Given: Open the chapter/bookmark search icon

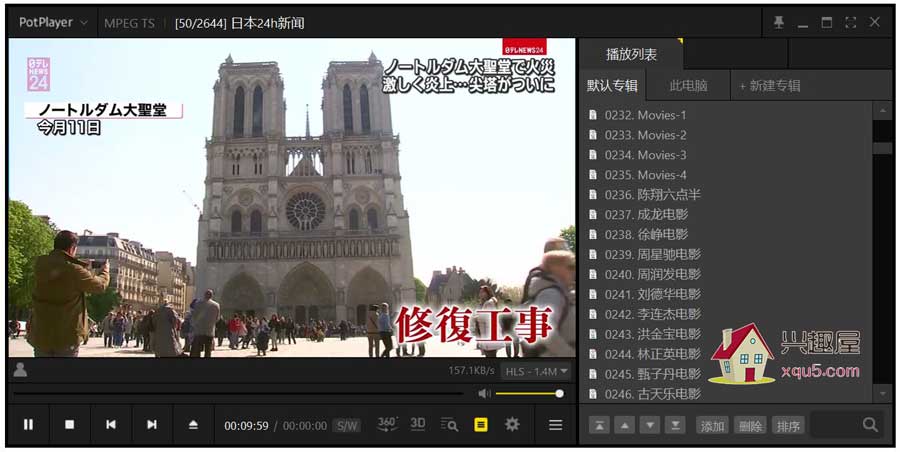Looking at the screenshot, I should [x=449, y=425].
